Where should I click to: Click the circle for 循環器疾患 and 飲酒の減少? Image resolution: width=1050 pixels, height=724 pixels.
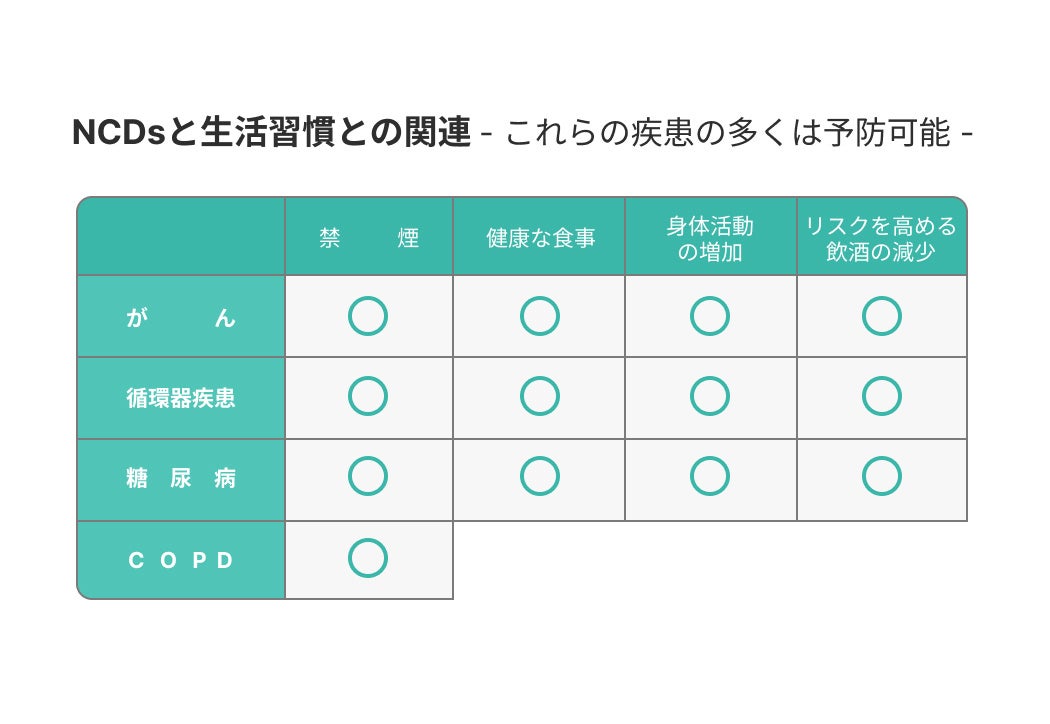(882, 397)
